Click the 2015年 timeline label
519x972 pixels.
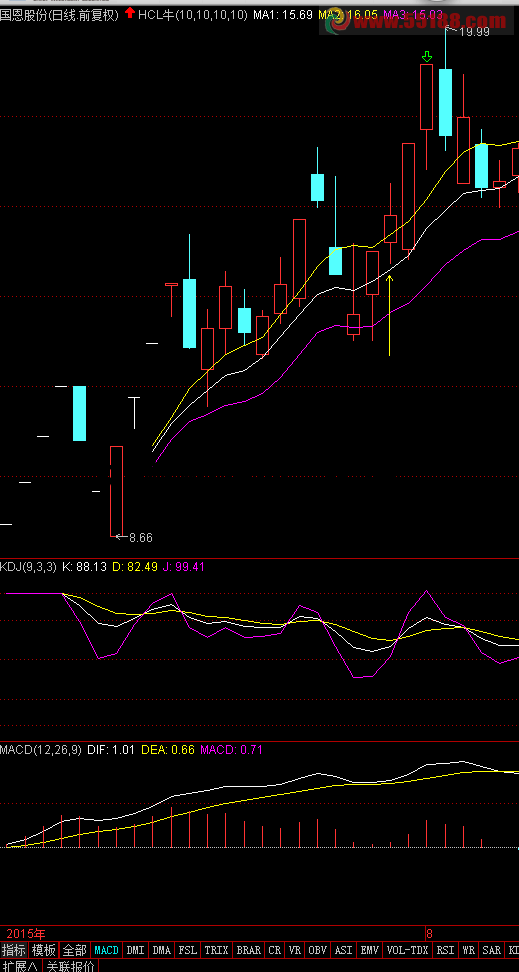pyautogui.click(x=25, y=933)
